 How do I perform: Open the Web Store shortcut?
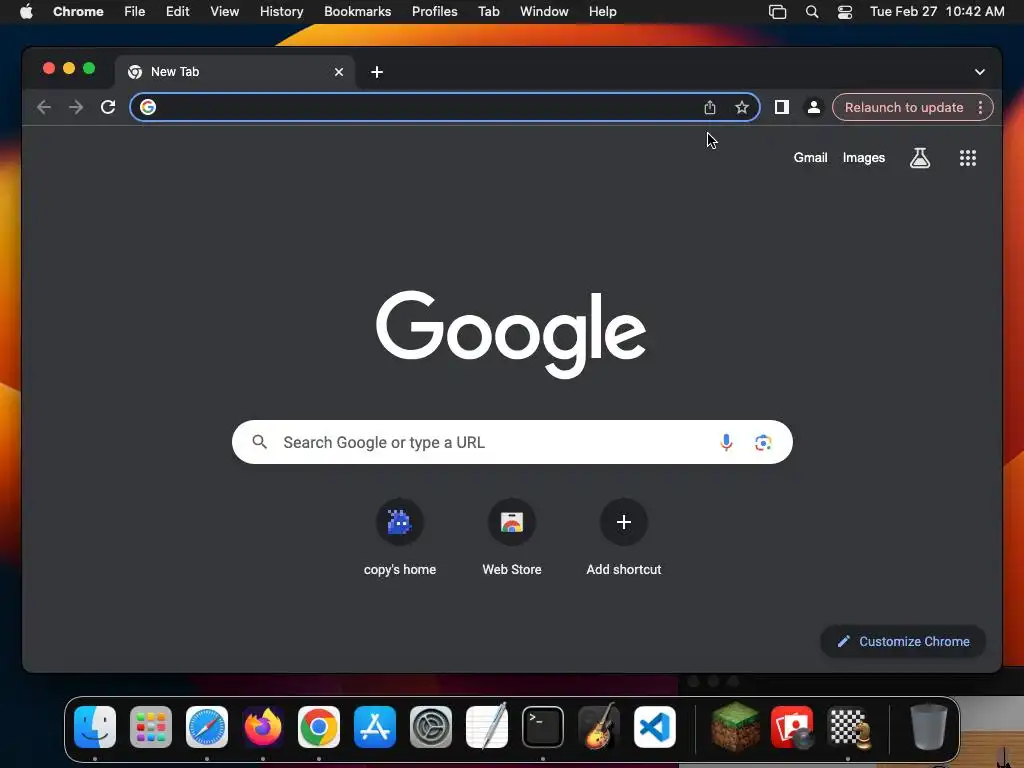pyautogui.click(x=511, y=537)
